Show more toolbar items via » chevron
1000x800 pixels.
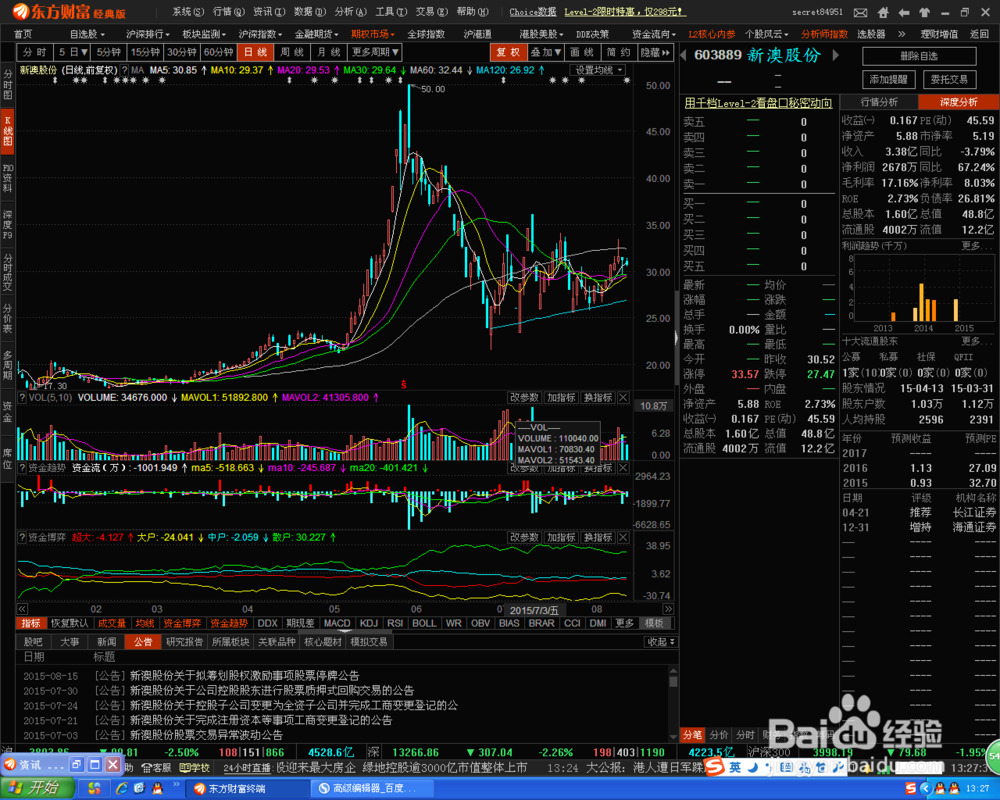(x=901, y=34)
